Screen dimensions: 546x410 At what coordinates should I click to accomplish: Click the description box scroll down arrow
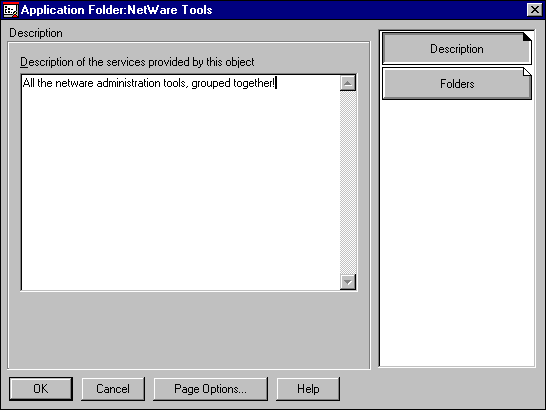click(x=348, y=281)
